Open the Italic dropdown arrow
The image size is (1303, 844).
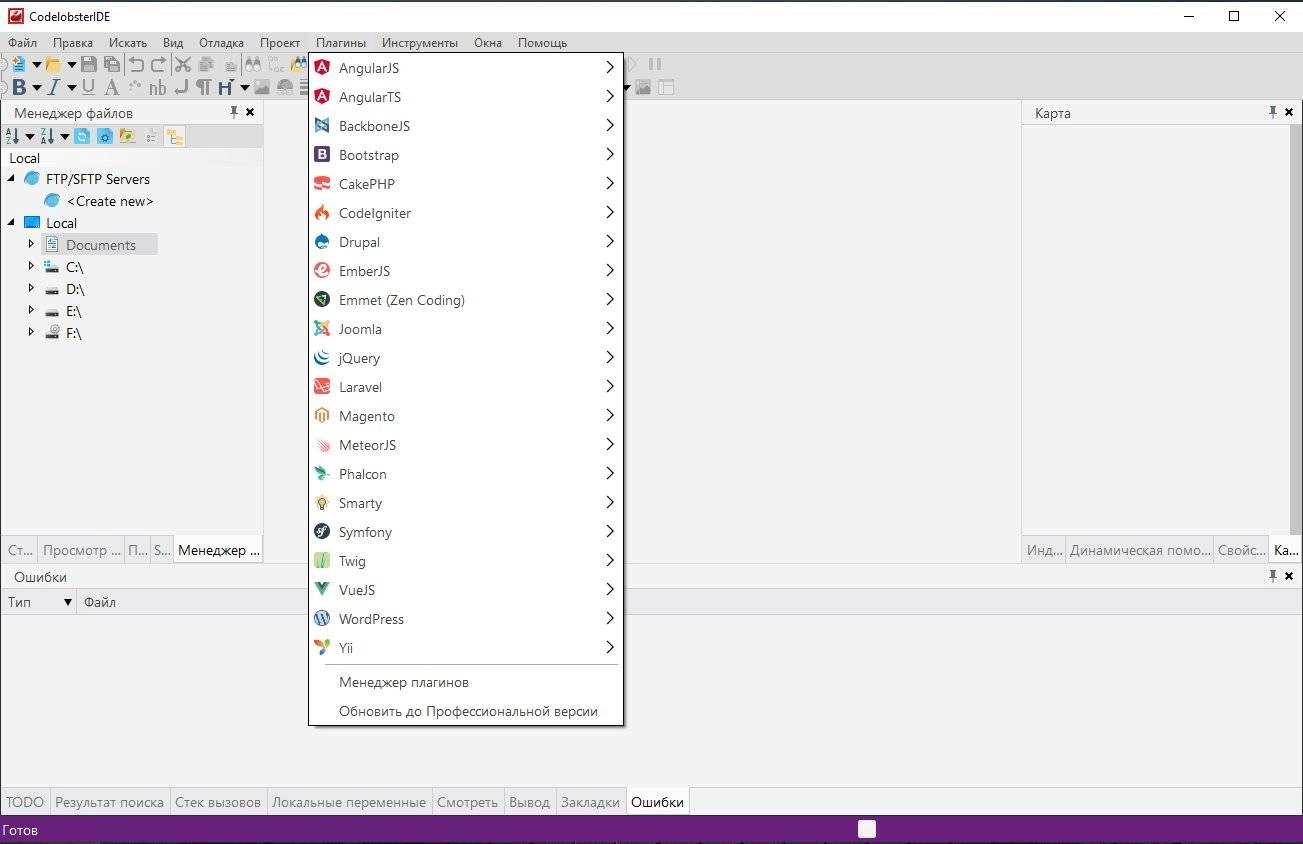(72, 88)
